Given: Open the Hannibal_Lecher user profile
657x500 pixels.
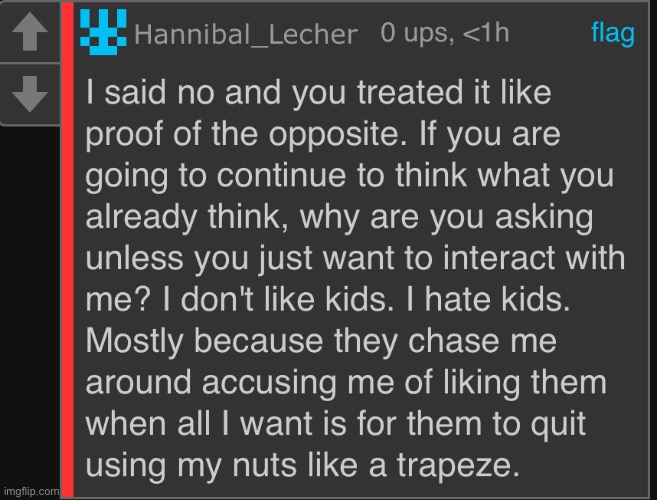Looking at the screenshot, I should point(246,34).
